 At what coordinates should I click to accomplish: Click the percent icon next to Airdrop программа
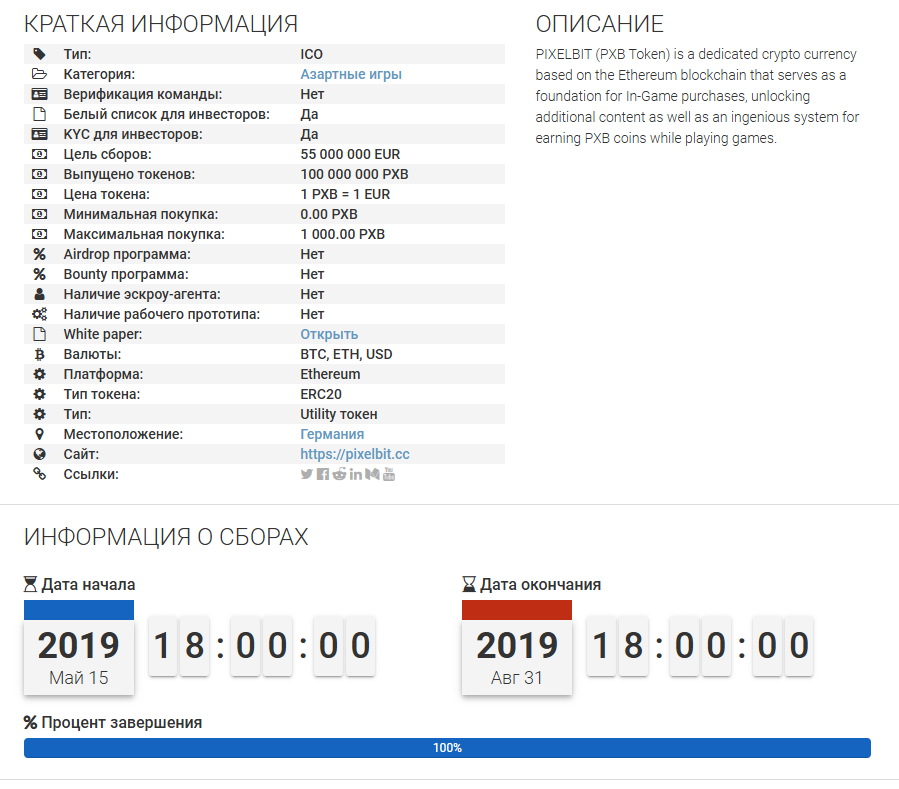coord(39,254)
